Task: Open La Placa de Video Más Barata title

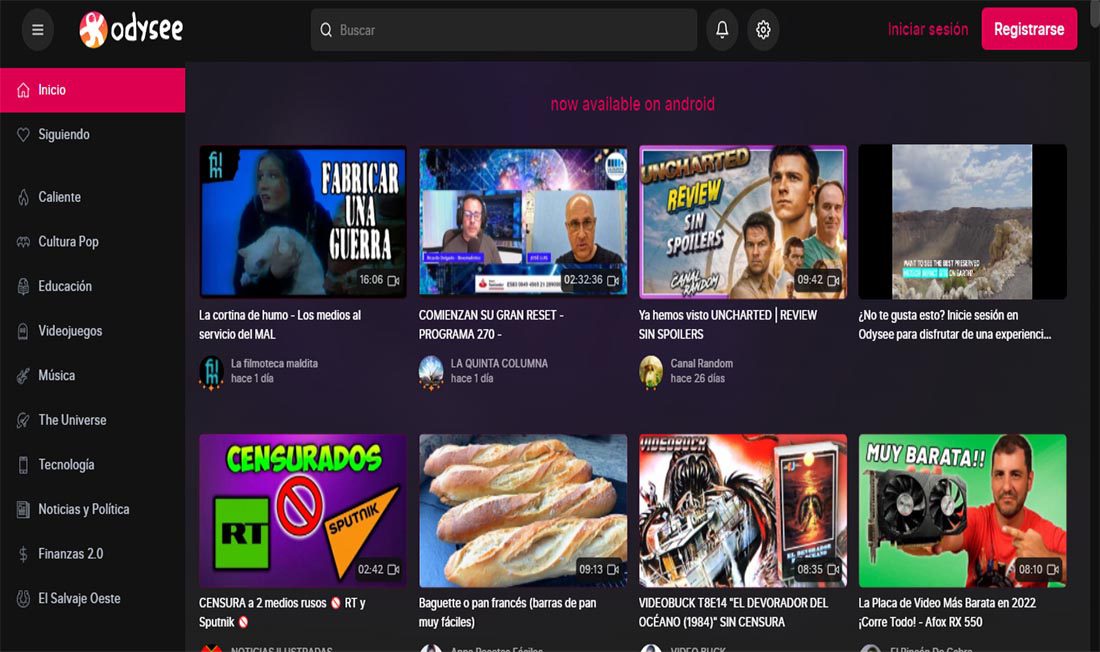Action: pos(947,612)
